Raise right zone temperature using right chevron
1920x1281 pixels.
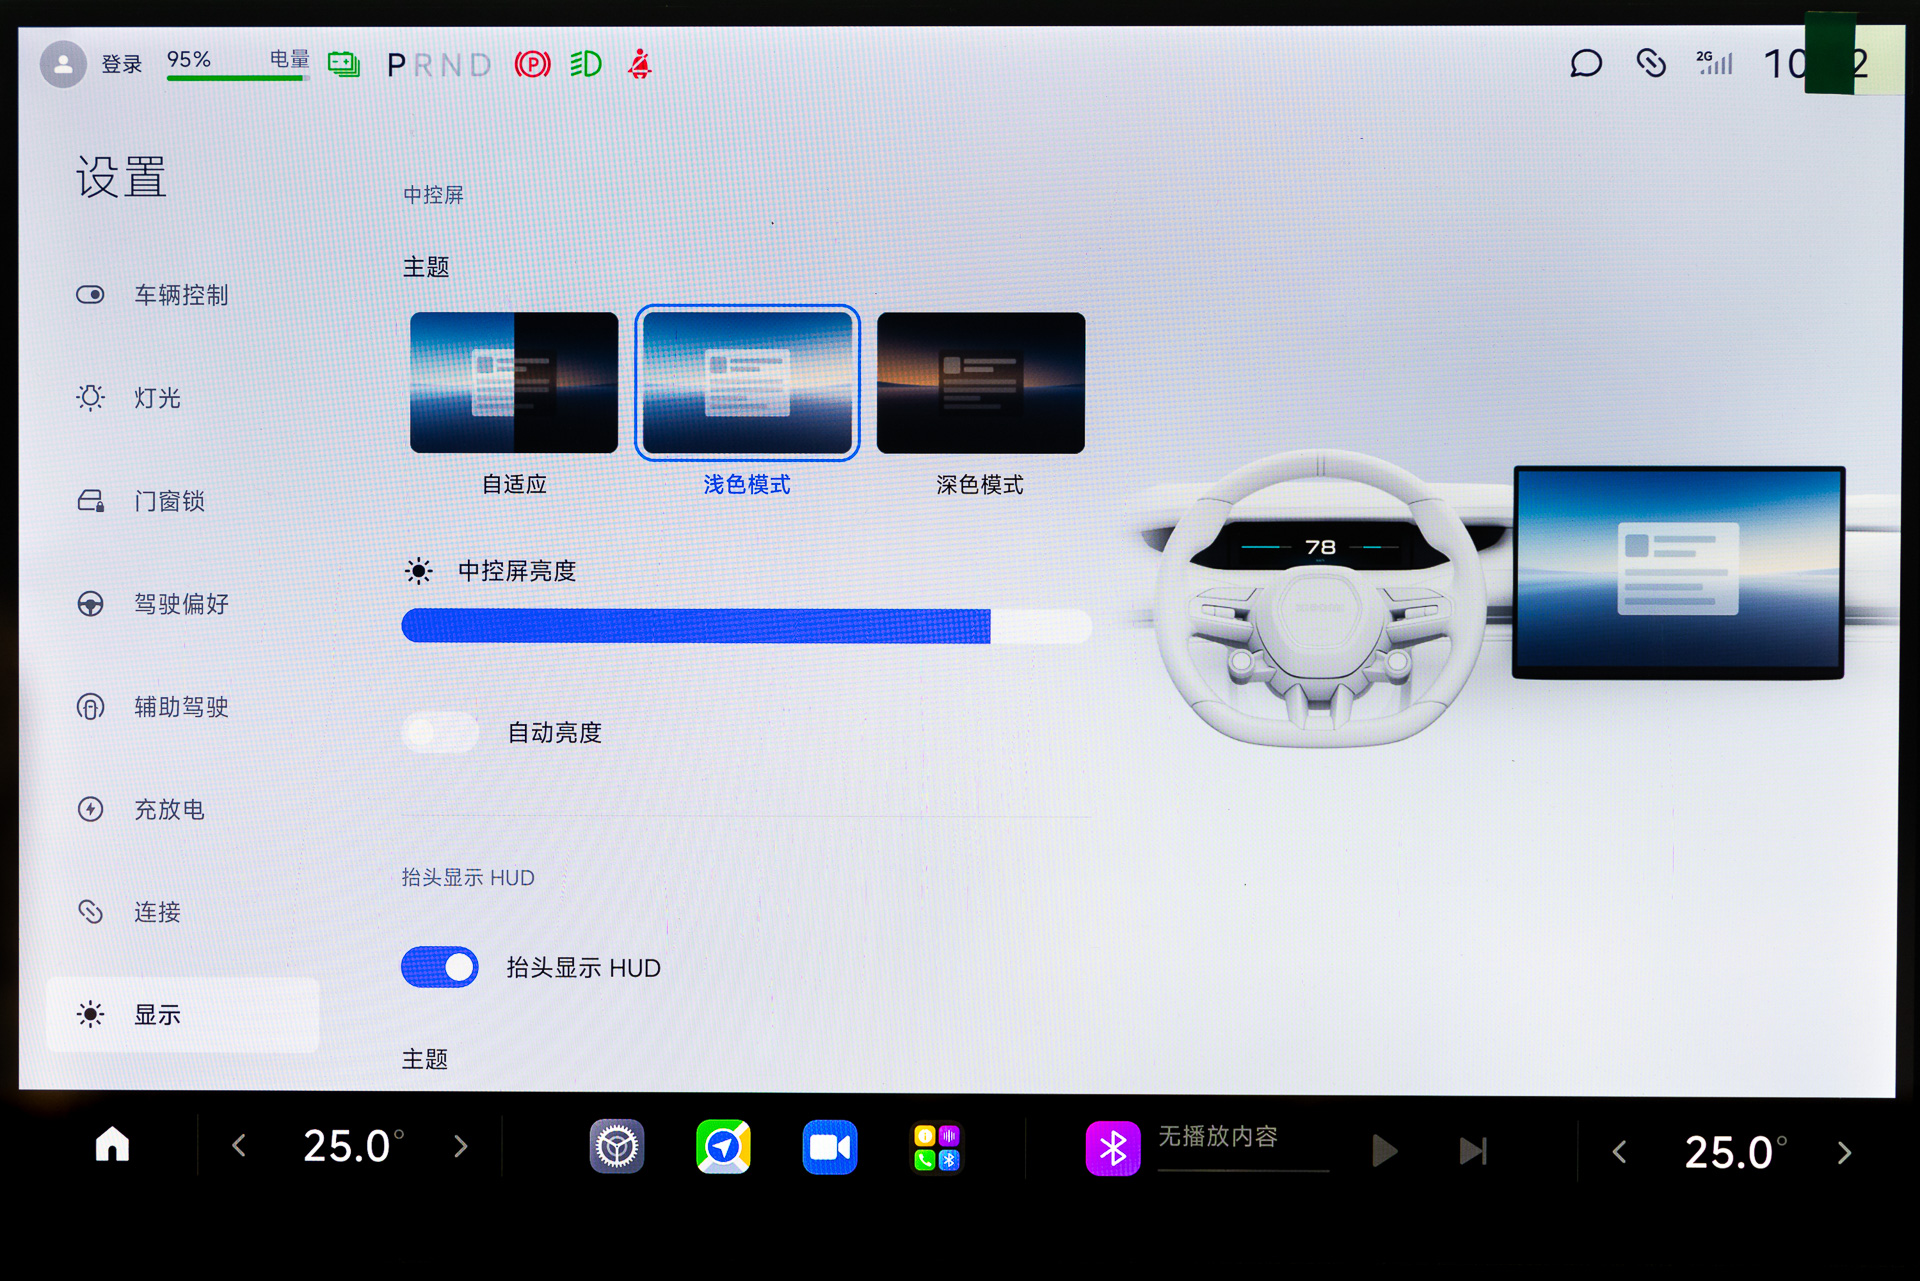[x=1844, y=1153]
